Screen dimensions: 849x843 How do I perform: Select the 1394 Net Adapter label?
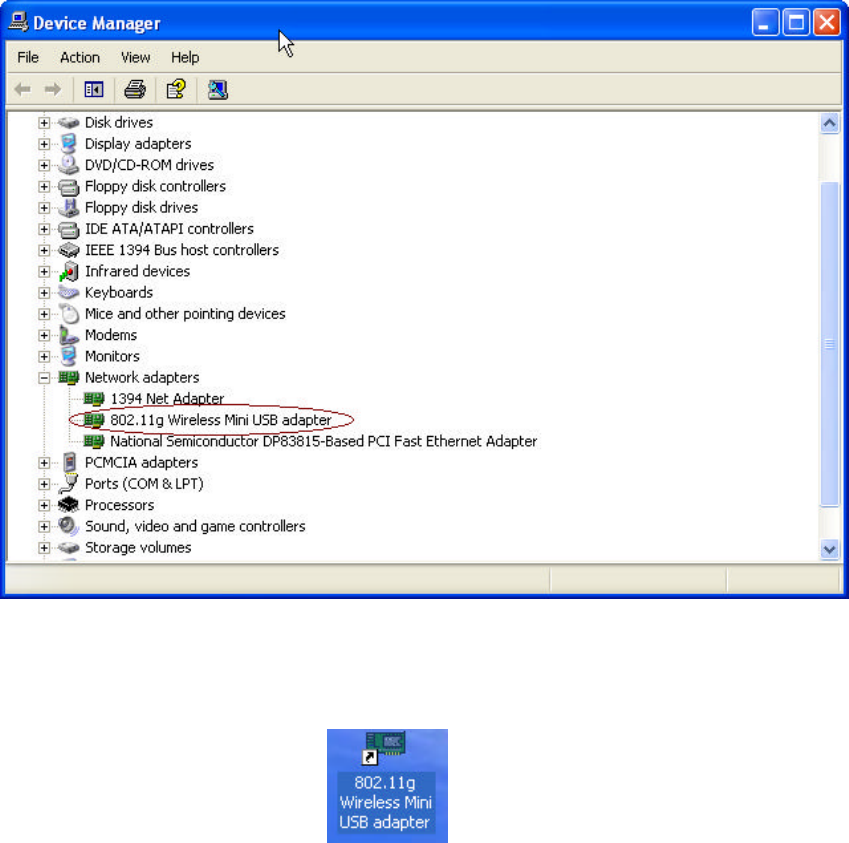tap(167, 399)
